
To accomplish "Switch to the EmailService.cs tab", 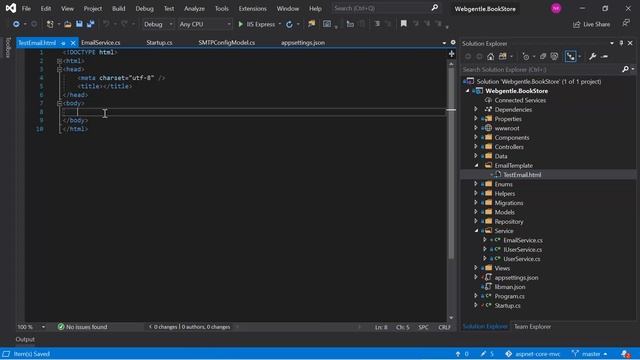I will (100, 43).
